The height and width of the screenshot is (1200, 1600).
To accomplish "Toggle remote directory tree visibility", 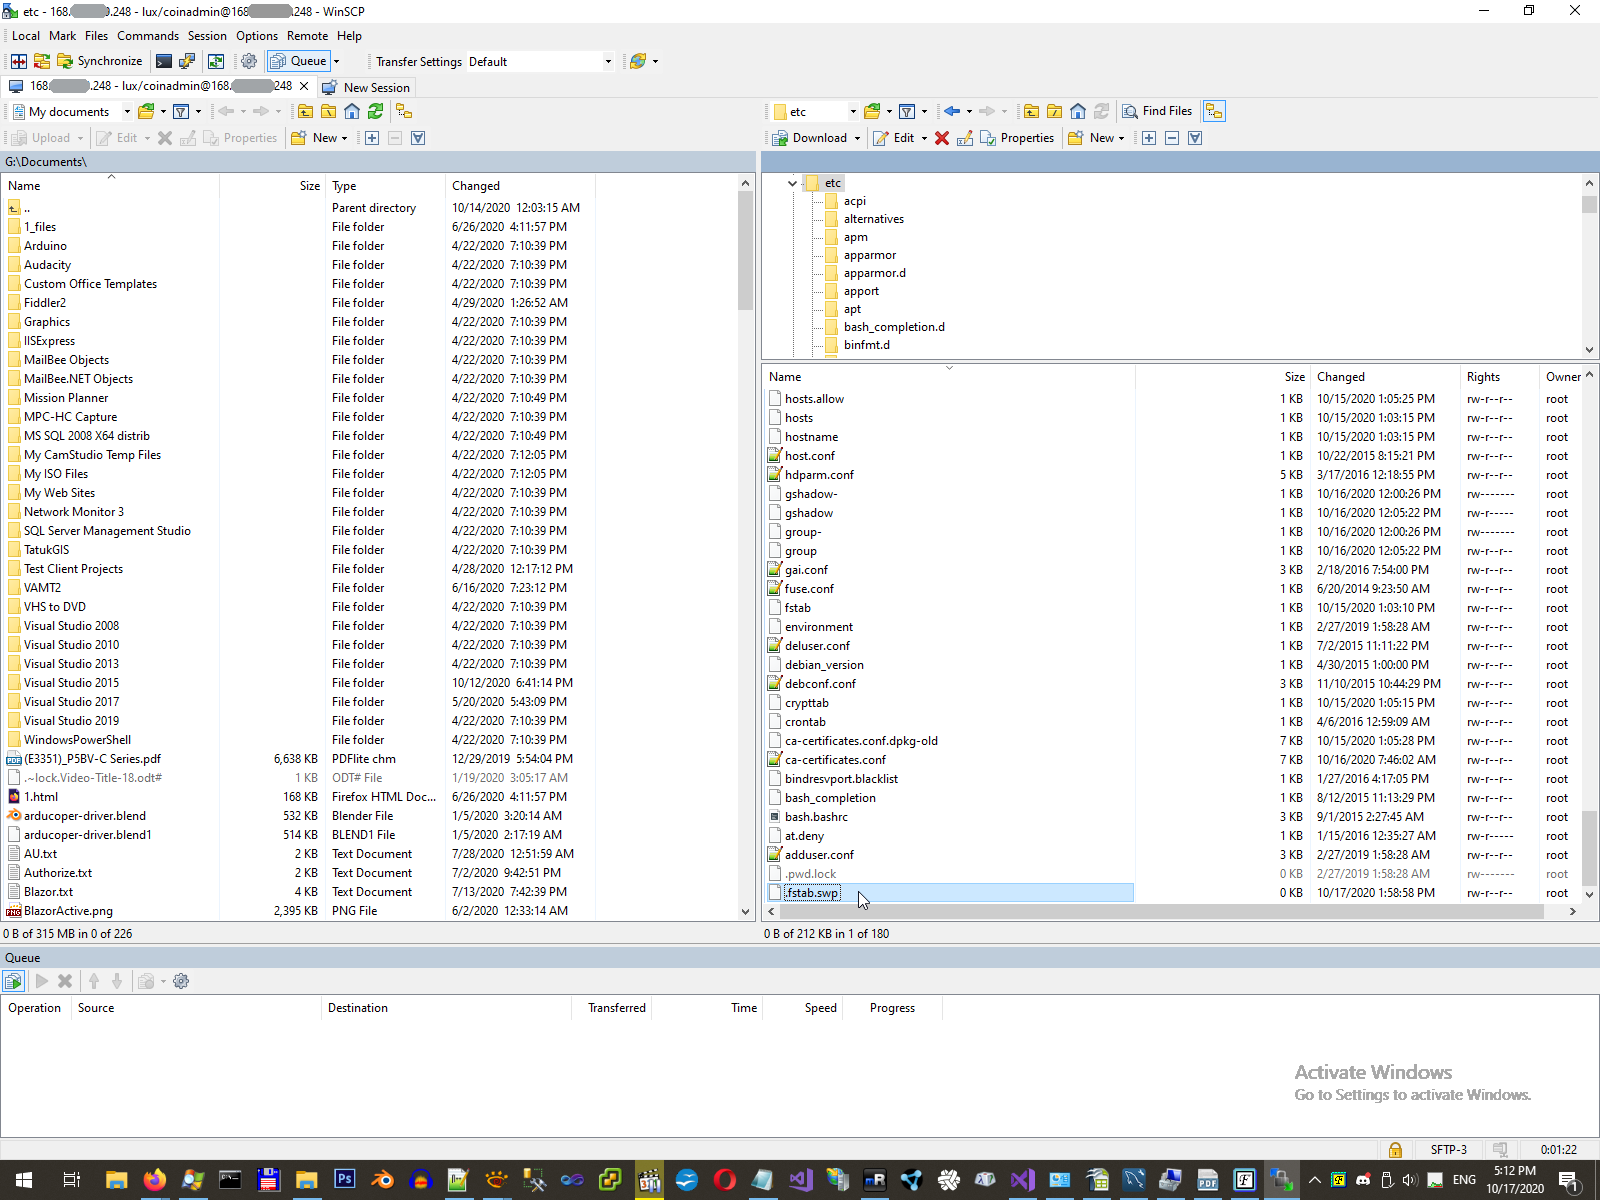I will pos(1214,111).
